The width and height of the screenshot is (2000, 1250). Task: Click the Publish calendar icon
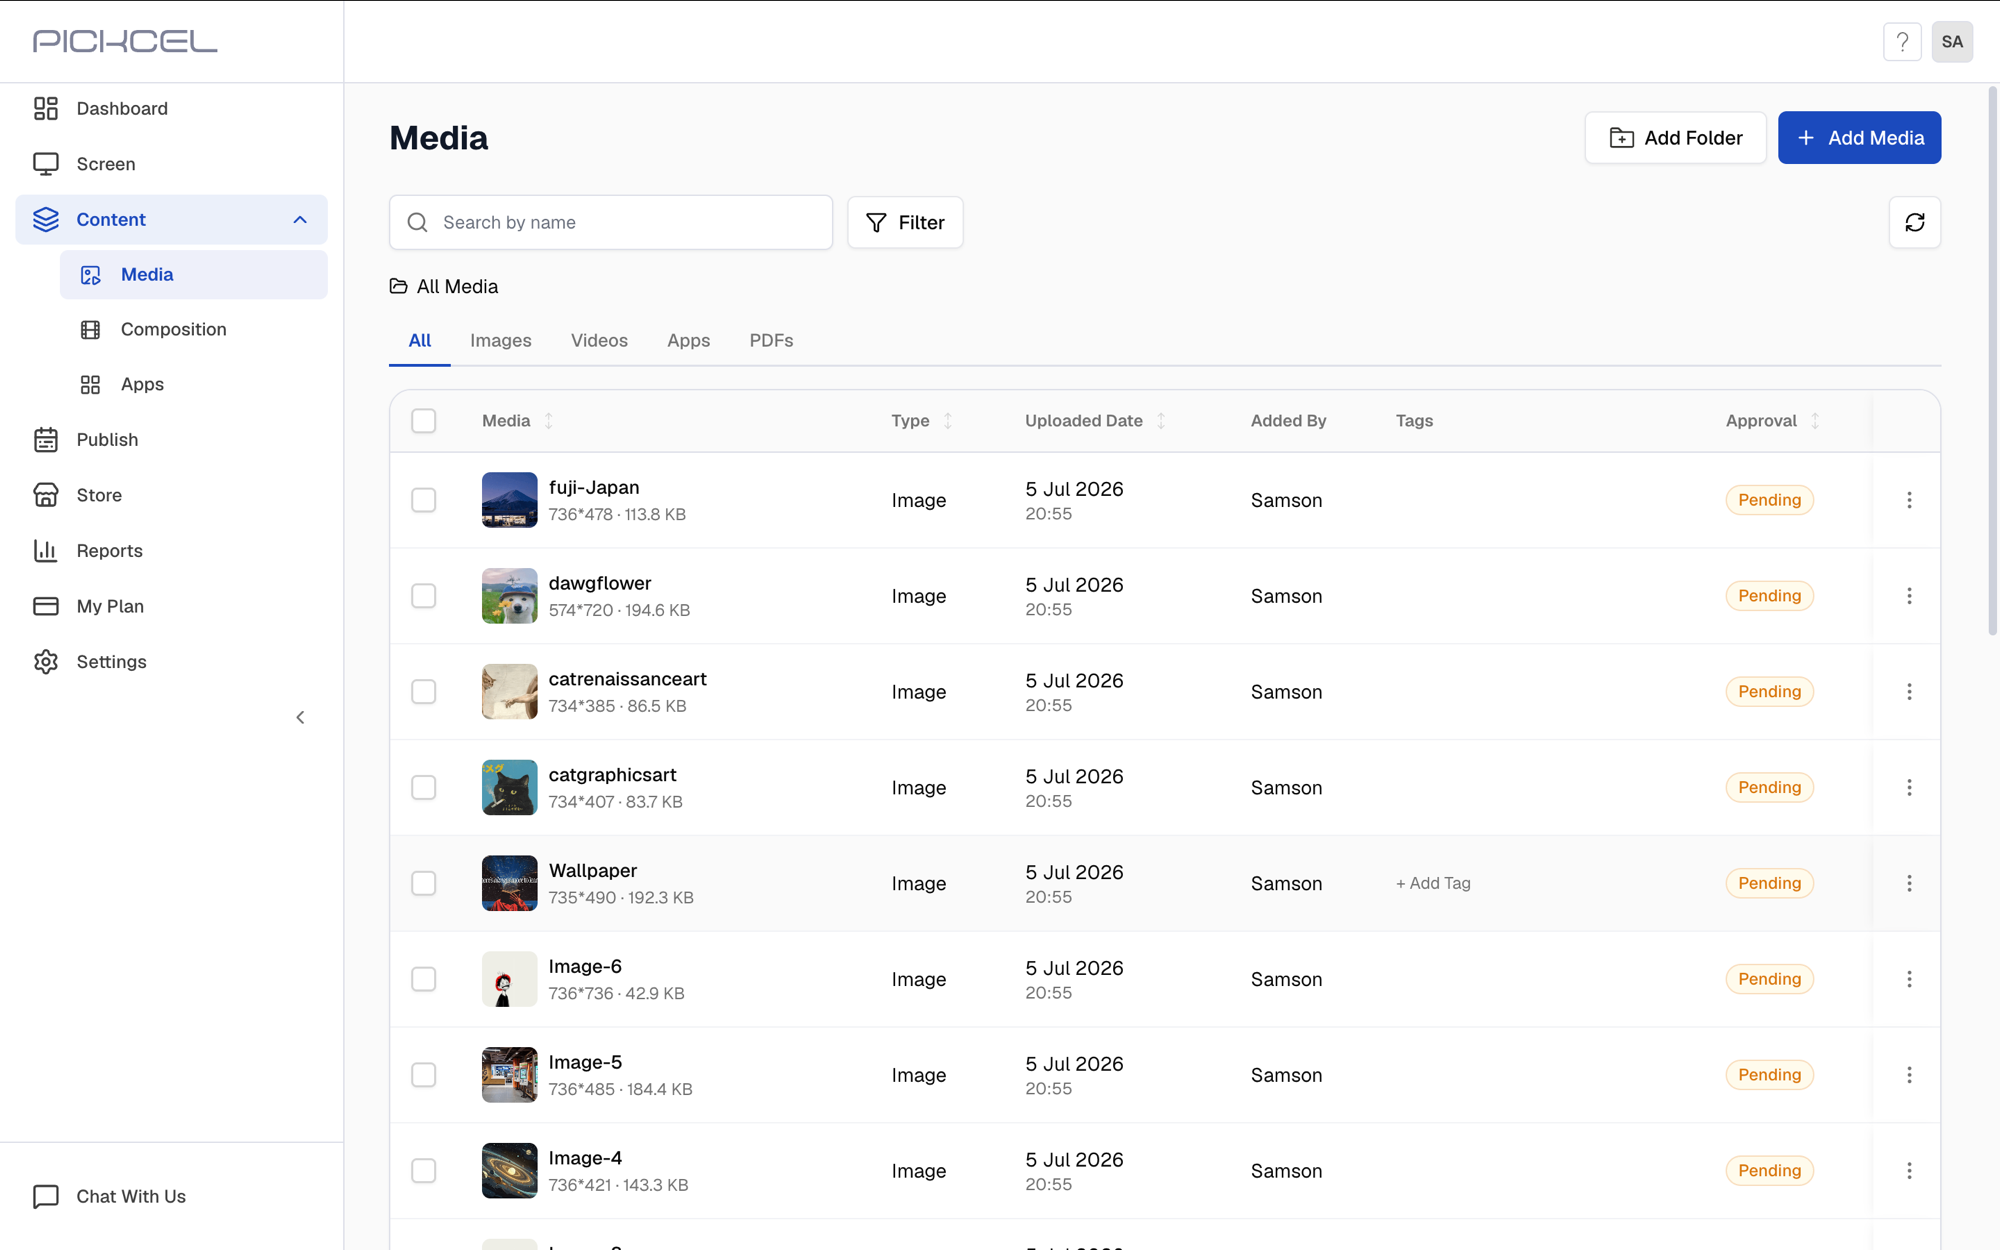[x=46, y=440]
